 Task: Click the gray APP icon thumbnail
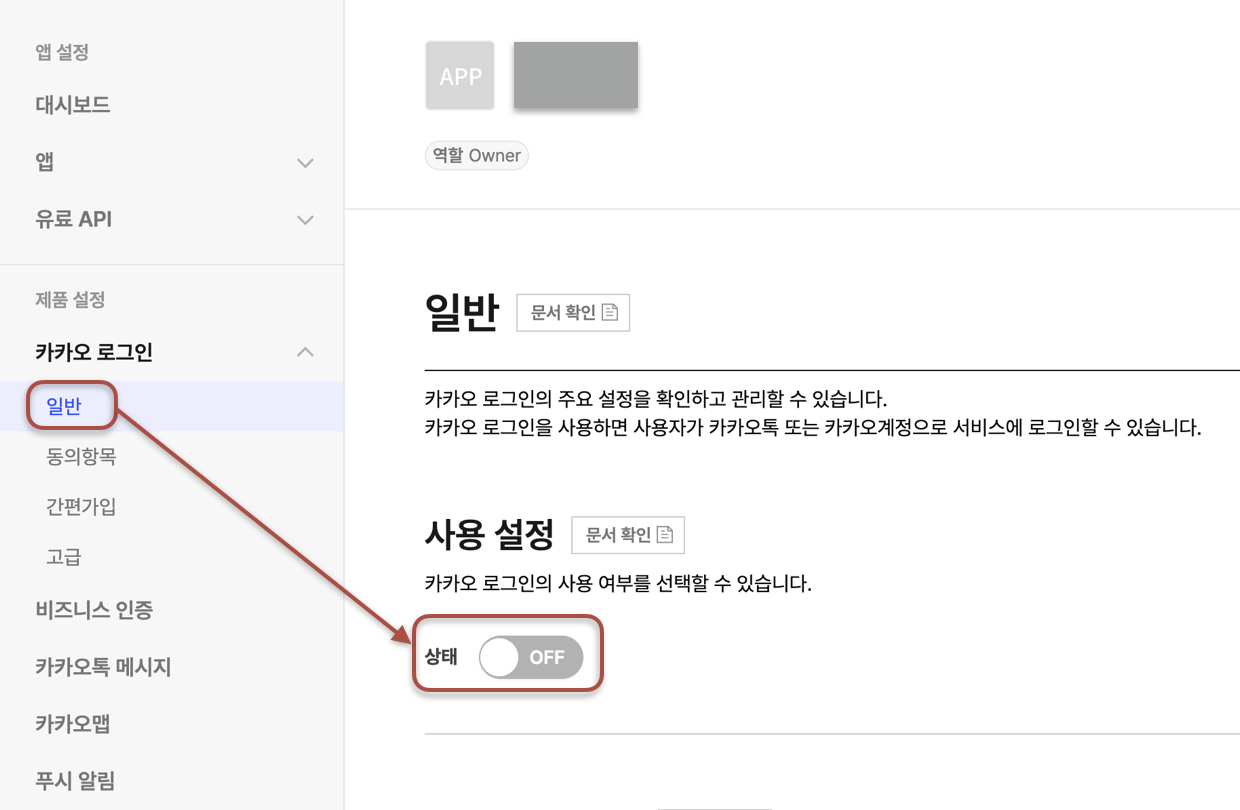coord(460,75)
